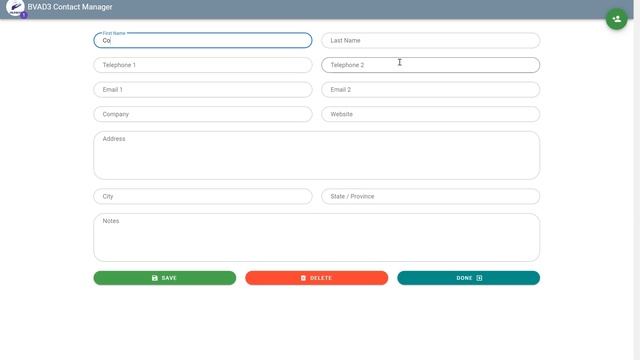Click the purple badge on the logo
The width and height of the screenshot is (640, 360).
point(24,15)
